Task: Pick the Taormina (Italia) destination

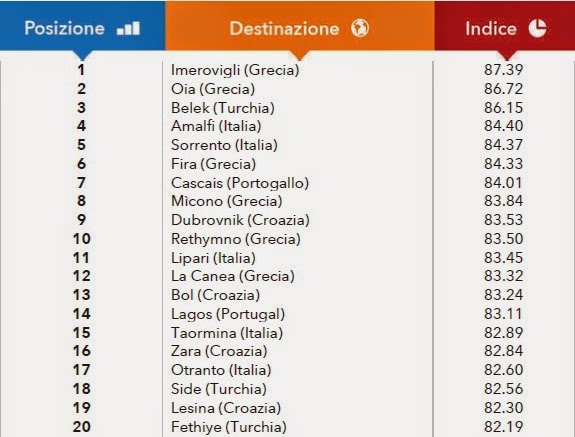Action: point(227,333)
